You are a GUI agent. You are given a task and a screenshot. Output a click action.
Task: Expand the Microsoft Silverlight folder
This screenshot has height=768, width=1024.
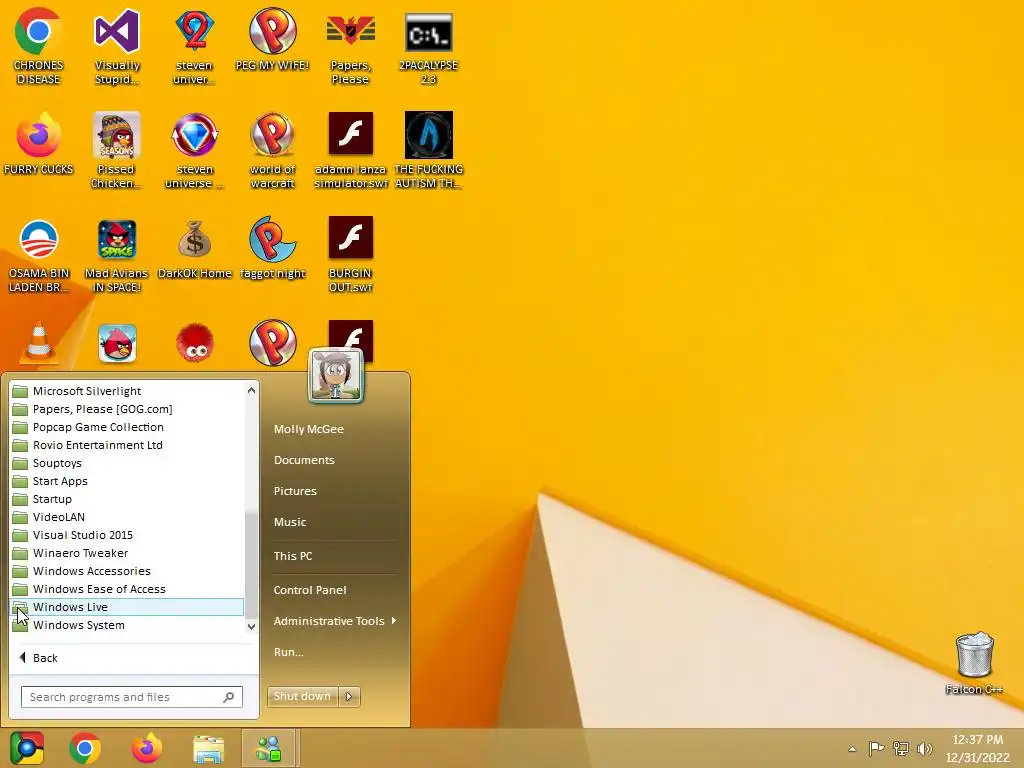click(x=127, y=391)
